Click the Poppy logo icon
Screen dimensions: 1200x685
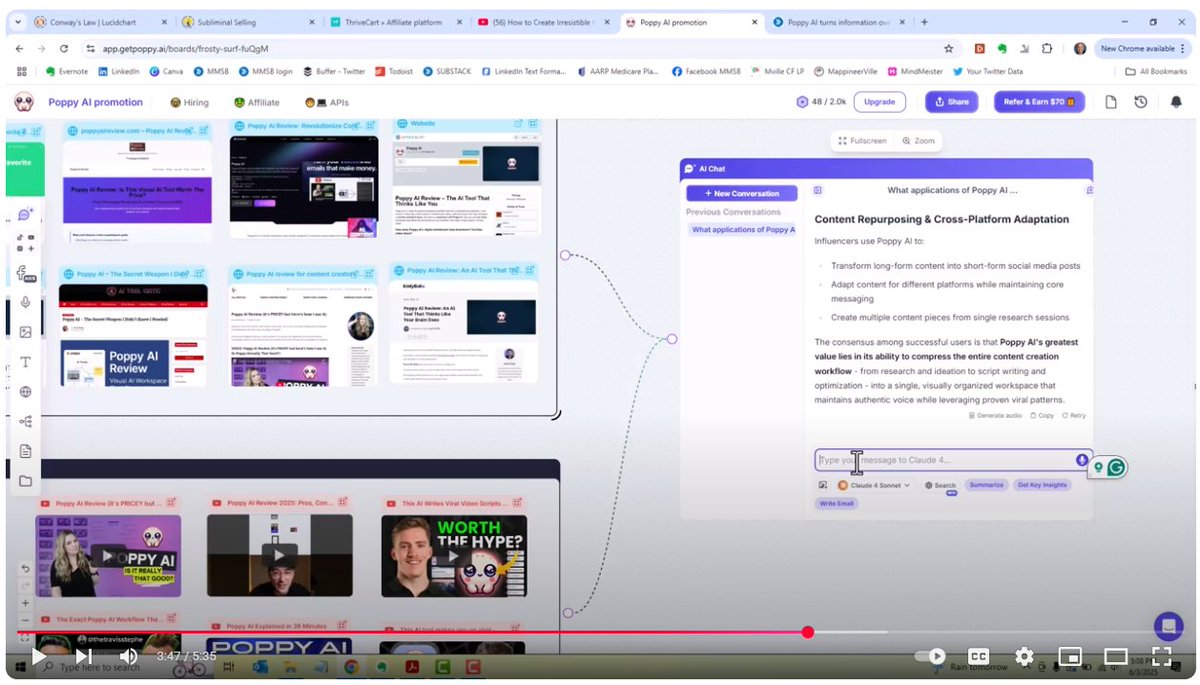click(24, 102)
